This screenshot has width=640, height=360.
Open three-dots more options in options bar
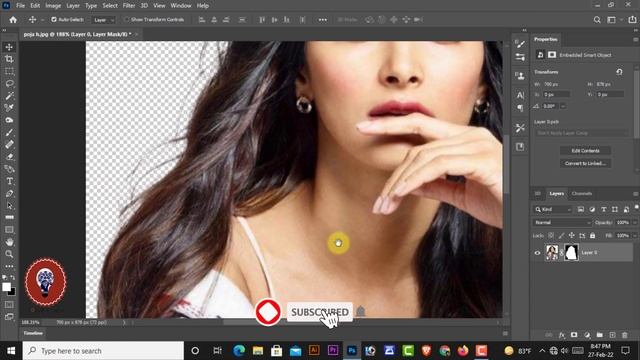click(322, 20)
